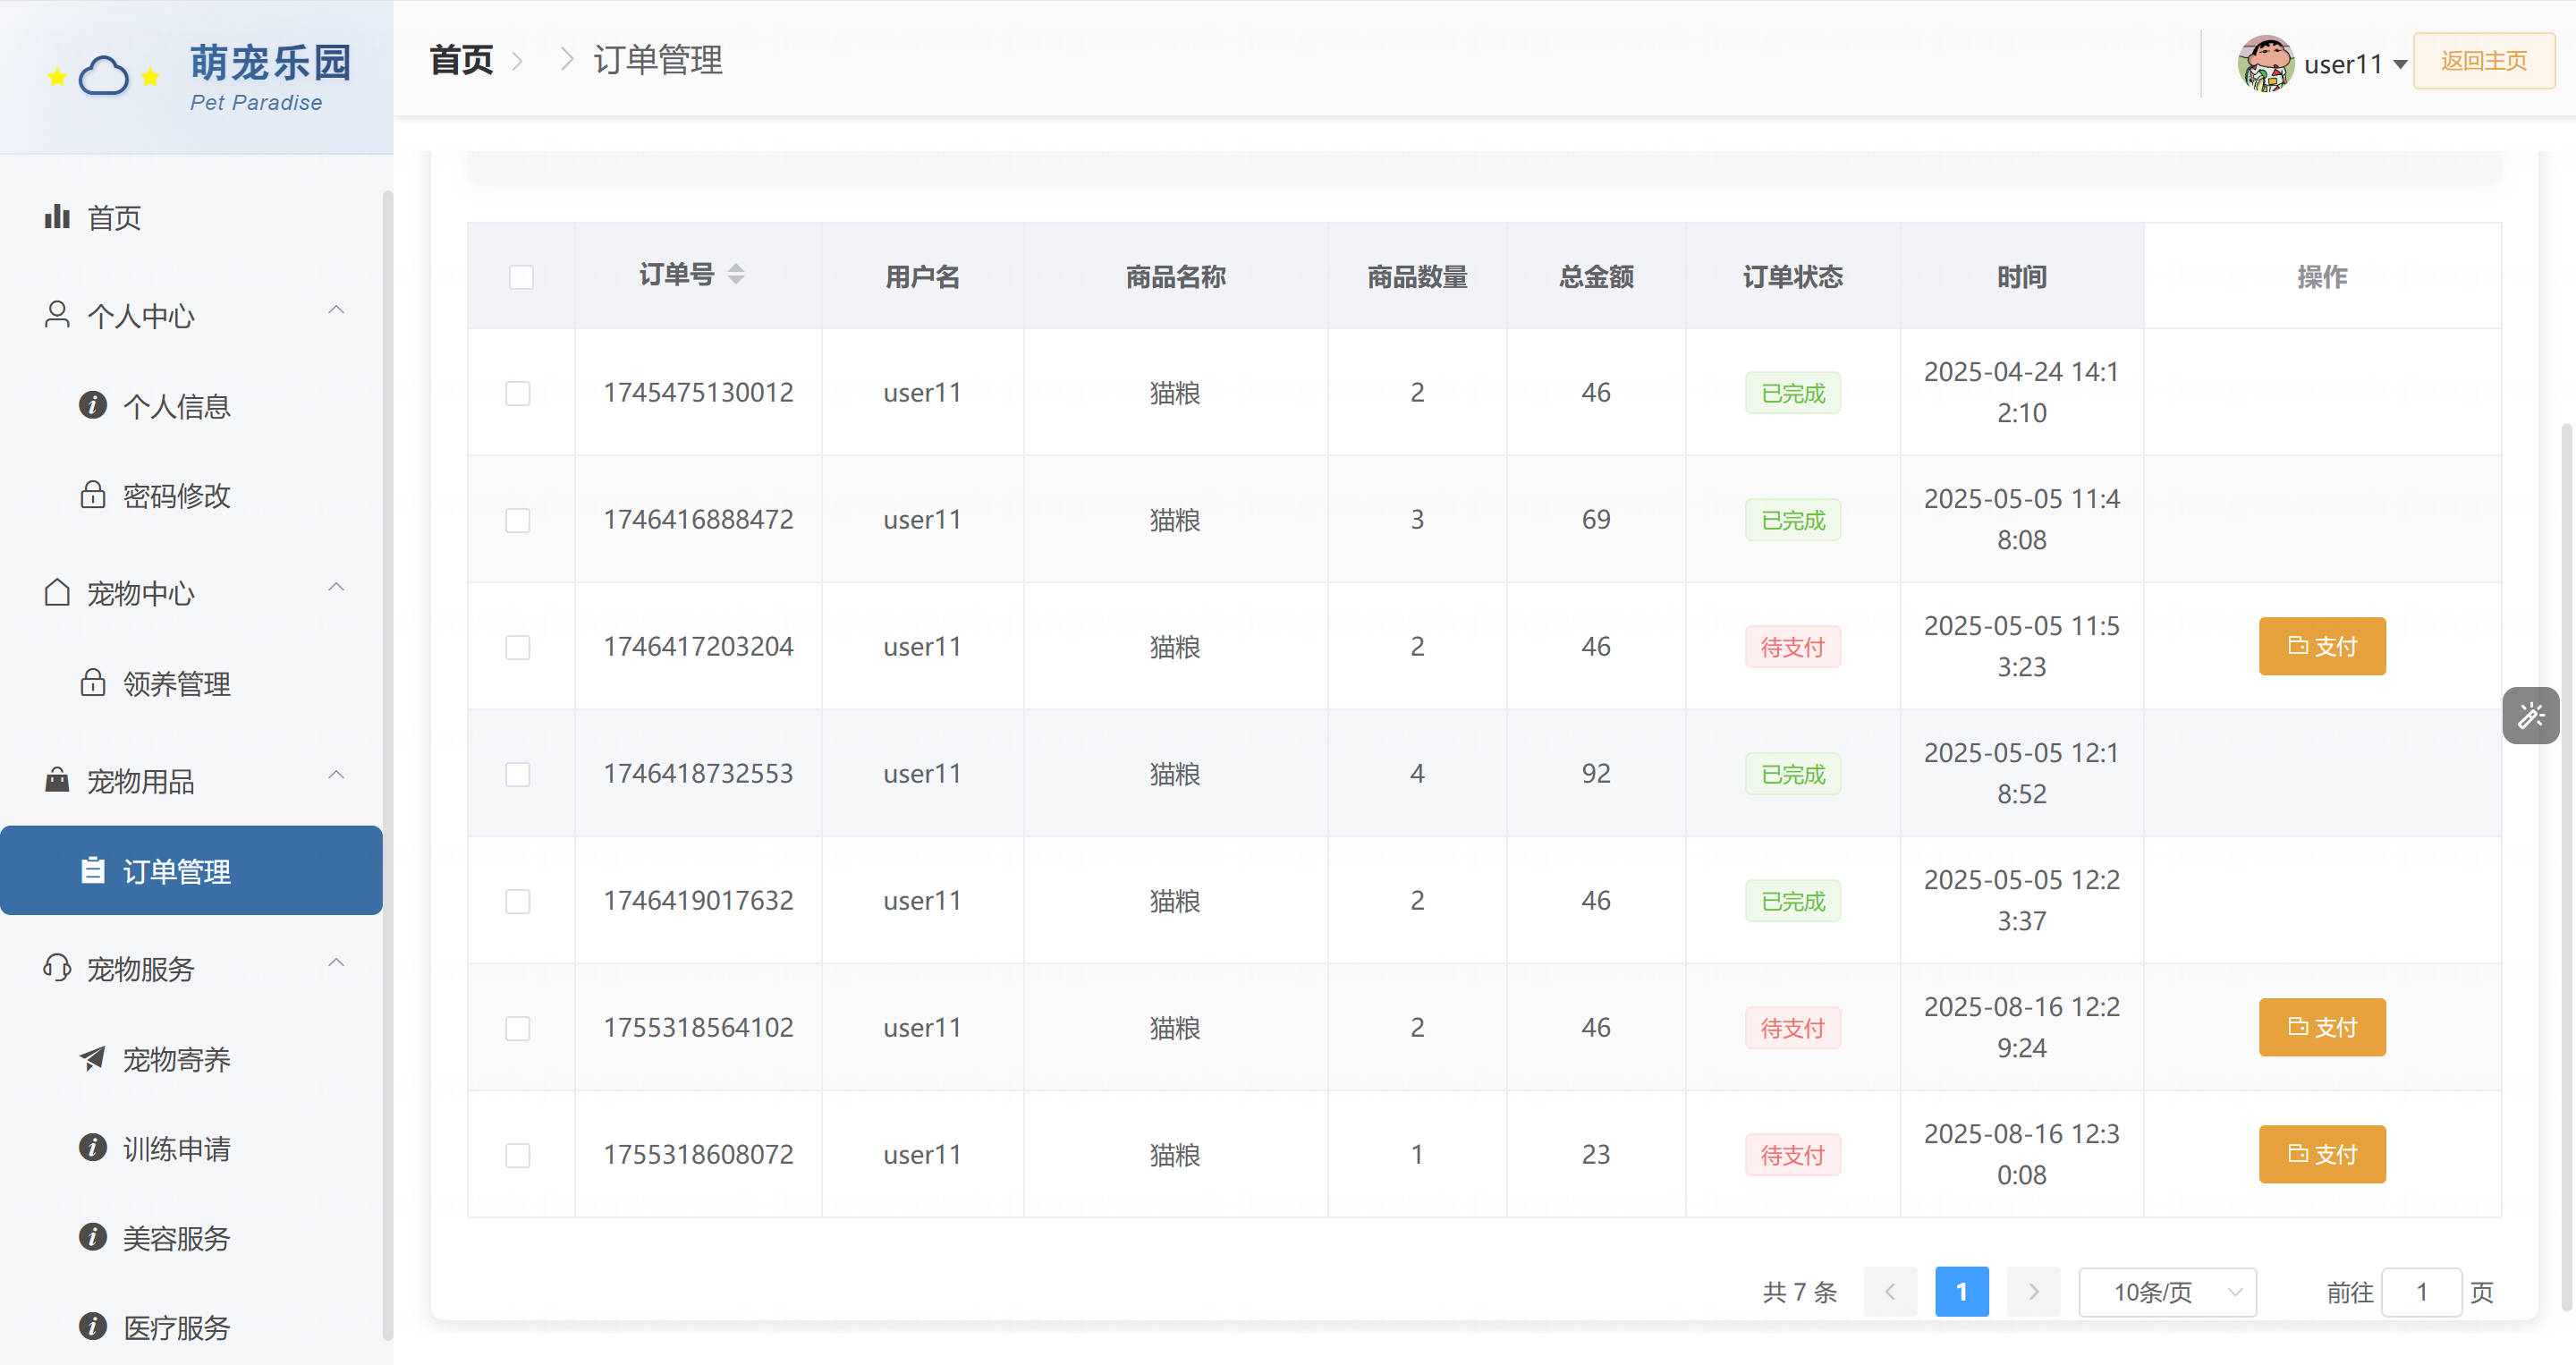Open 首页 in the sidebar
The height and width of the screenshot is (1365, 2576).
191,217
